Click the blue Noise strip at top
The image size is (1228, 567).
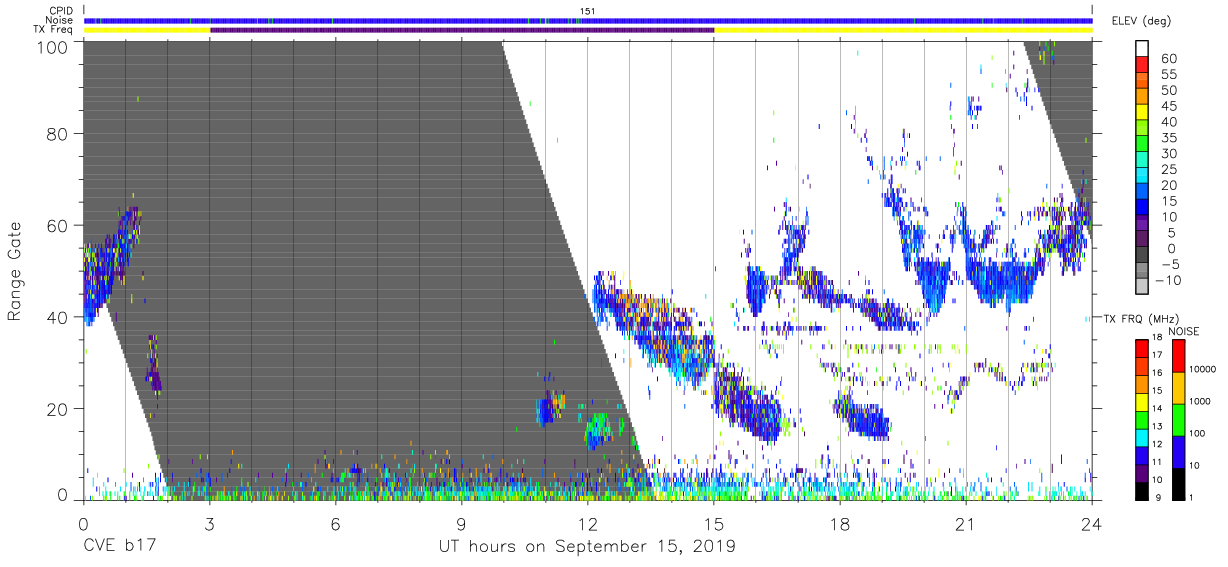(588, 20)
